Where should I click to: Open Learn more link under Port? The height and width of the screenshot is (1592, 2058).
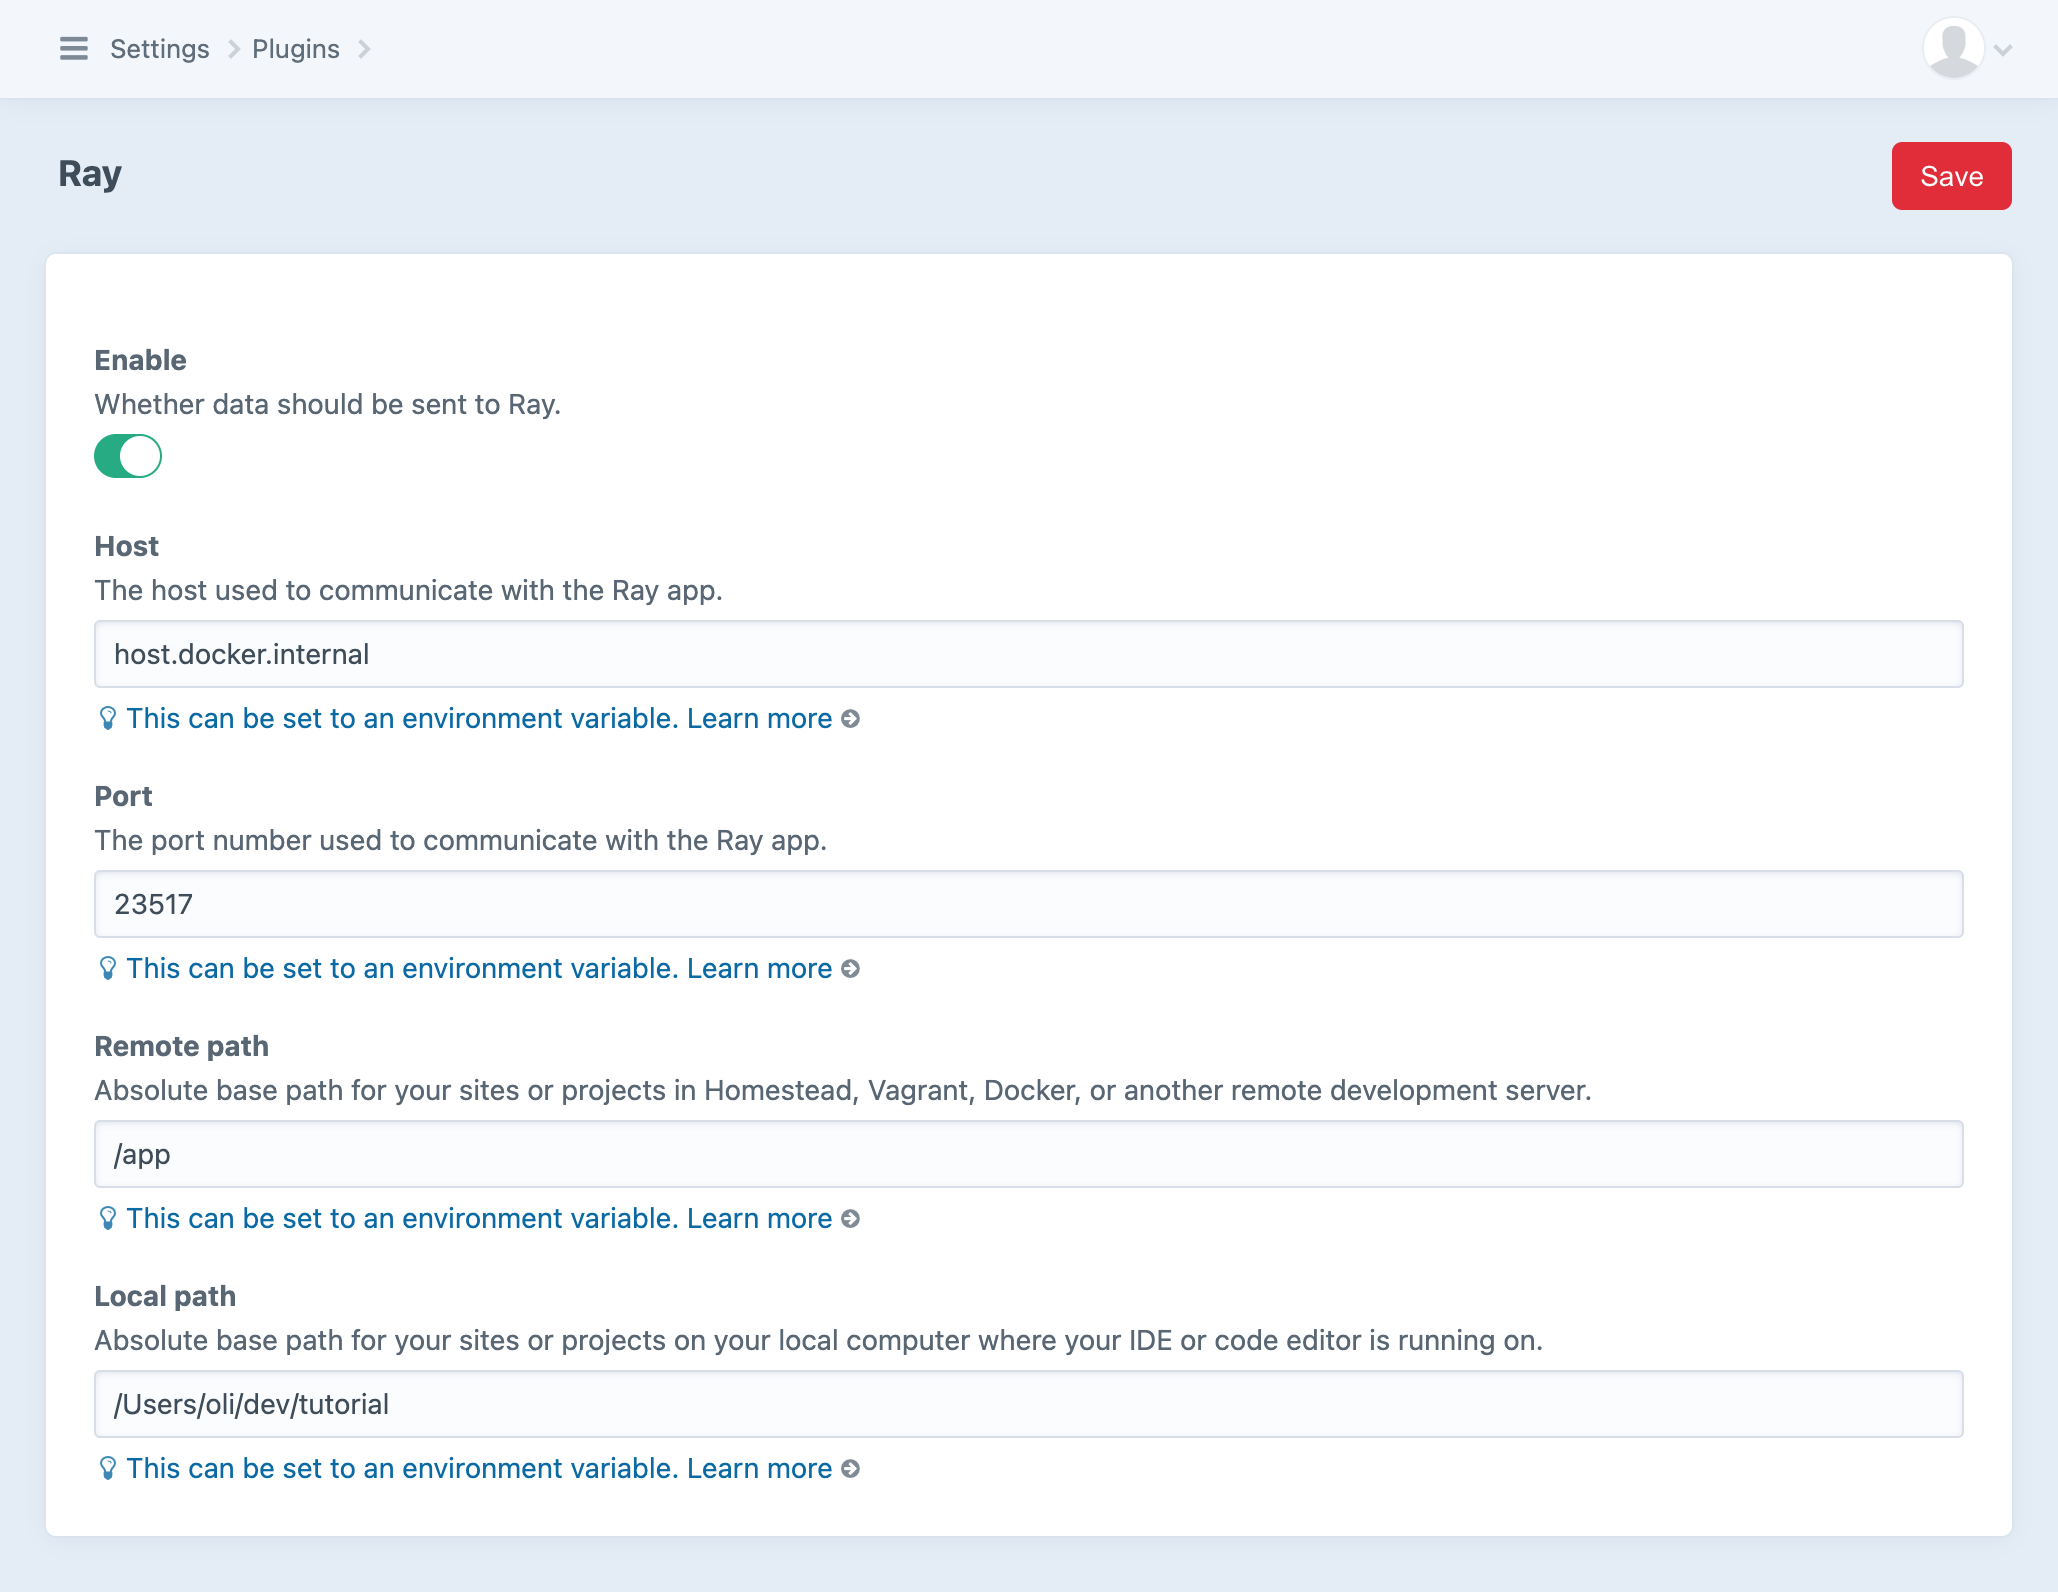pos(760,968)
